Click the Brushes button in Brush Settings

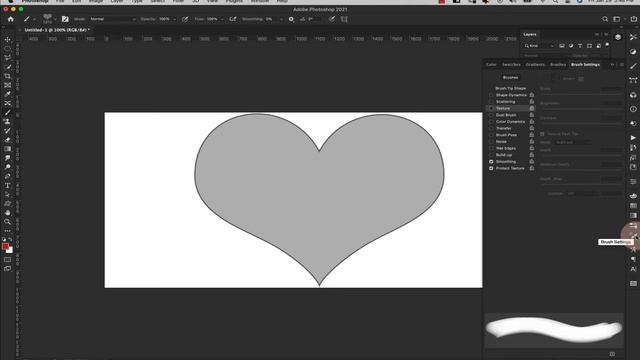(510, 77)
